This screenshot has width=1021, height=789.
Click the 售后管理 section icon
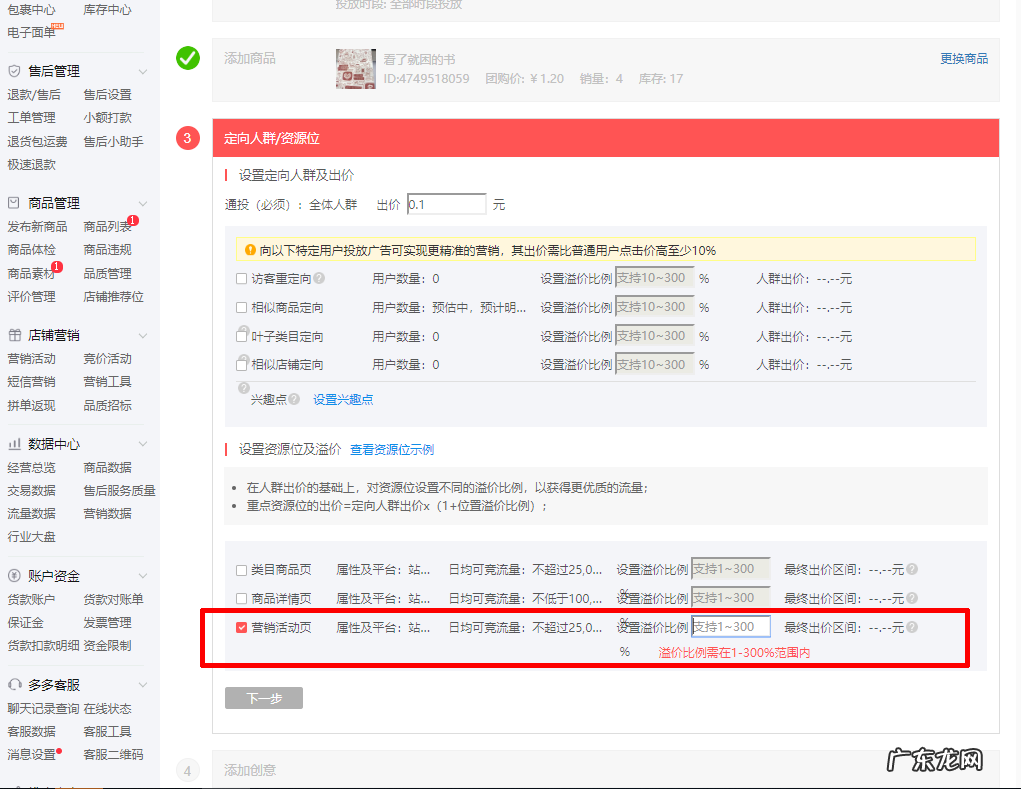point(14,70)
